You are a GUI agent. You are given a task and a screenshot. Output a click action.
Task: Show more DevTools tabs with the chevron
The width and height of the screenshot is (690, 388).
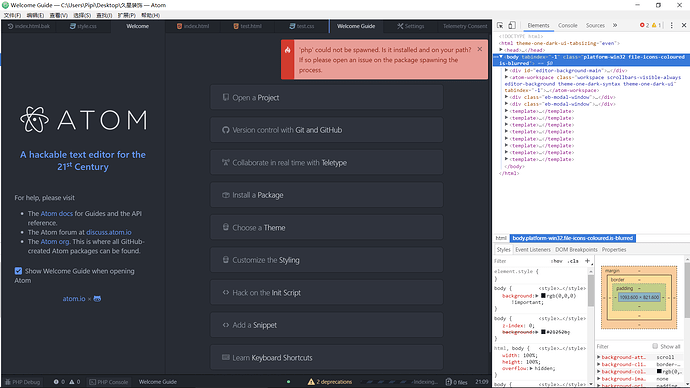coord(615,26)
